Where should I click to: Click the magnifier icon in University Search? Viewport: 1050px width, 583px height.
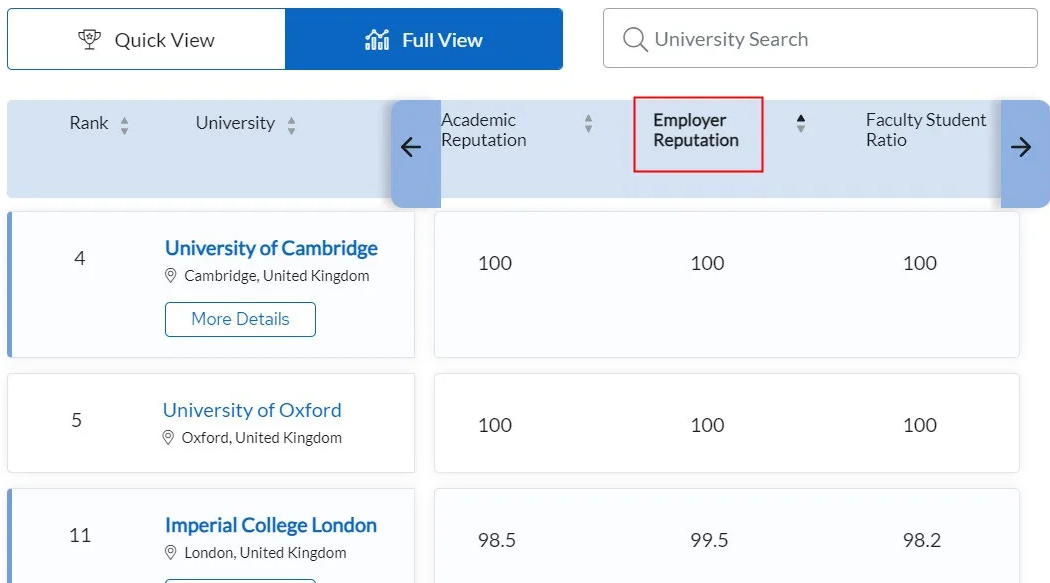tap(635, 39)
